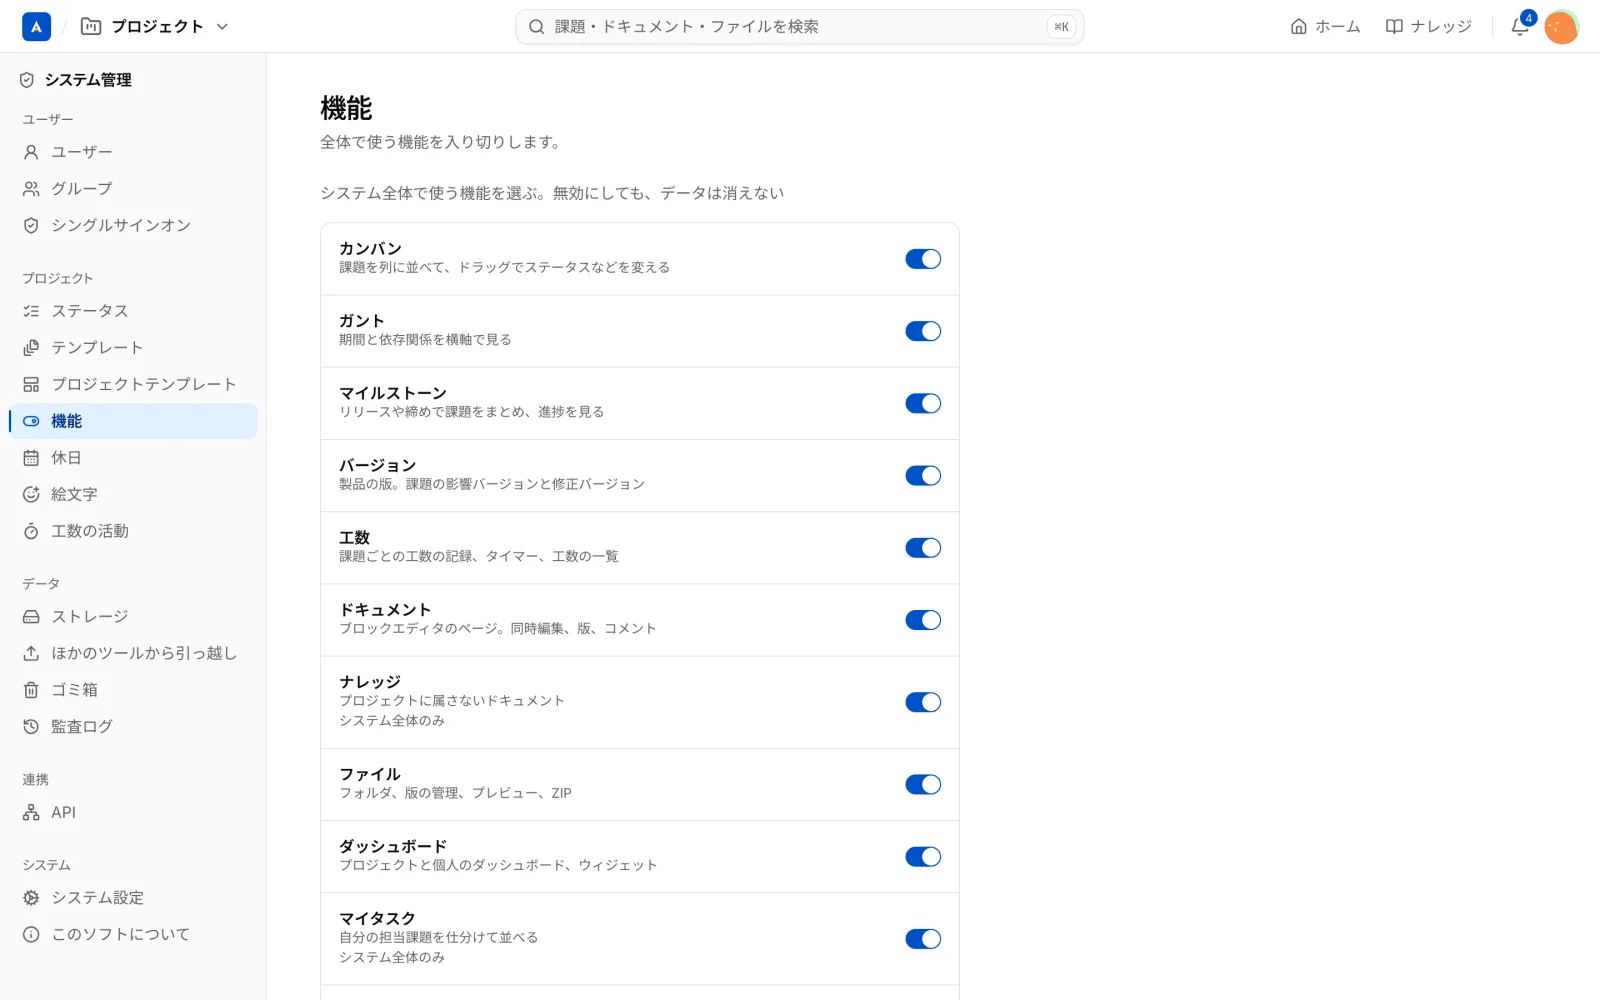The image size is (1600, 1000).
Task: Click the 休日 calendar icon
Action: pos(31,458)
